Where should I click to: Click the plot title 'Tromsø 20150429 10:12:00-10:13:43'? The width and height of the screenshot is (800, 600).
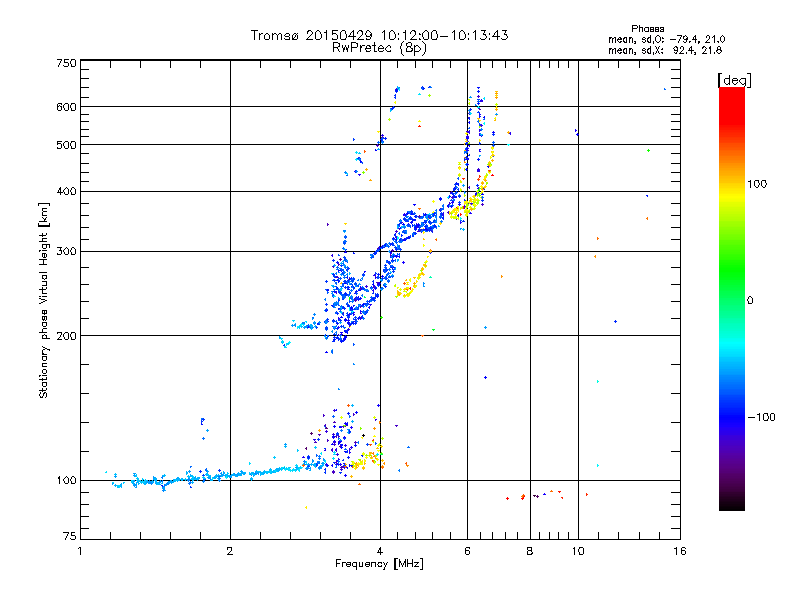coord(379,35)
